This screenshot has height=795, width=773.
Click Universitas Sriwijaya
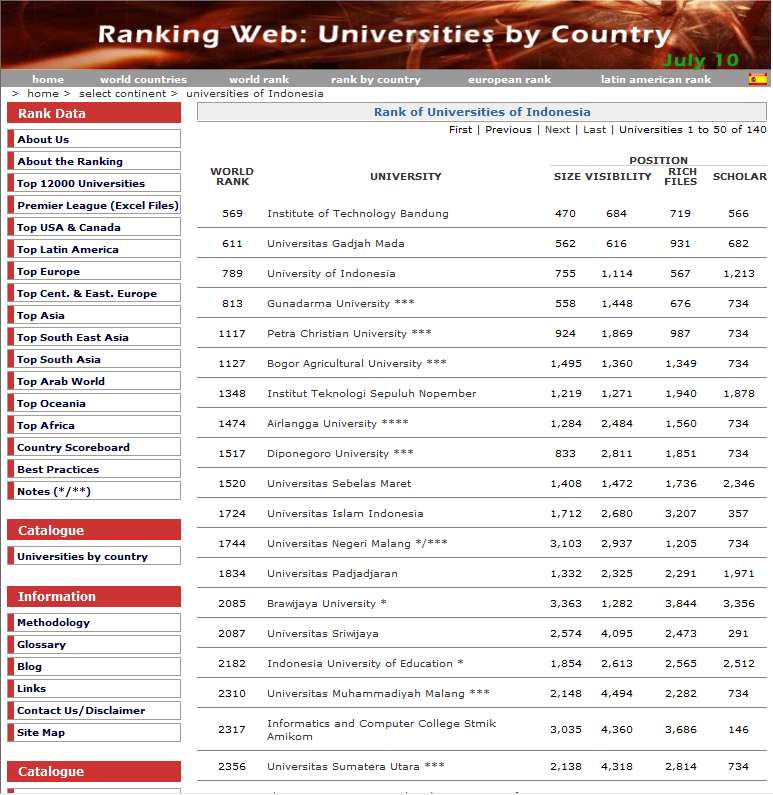pos(323,633)
